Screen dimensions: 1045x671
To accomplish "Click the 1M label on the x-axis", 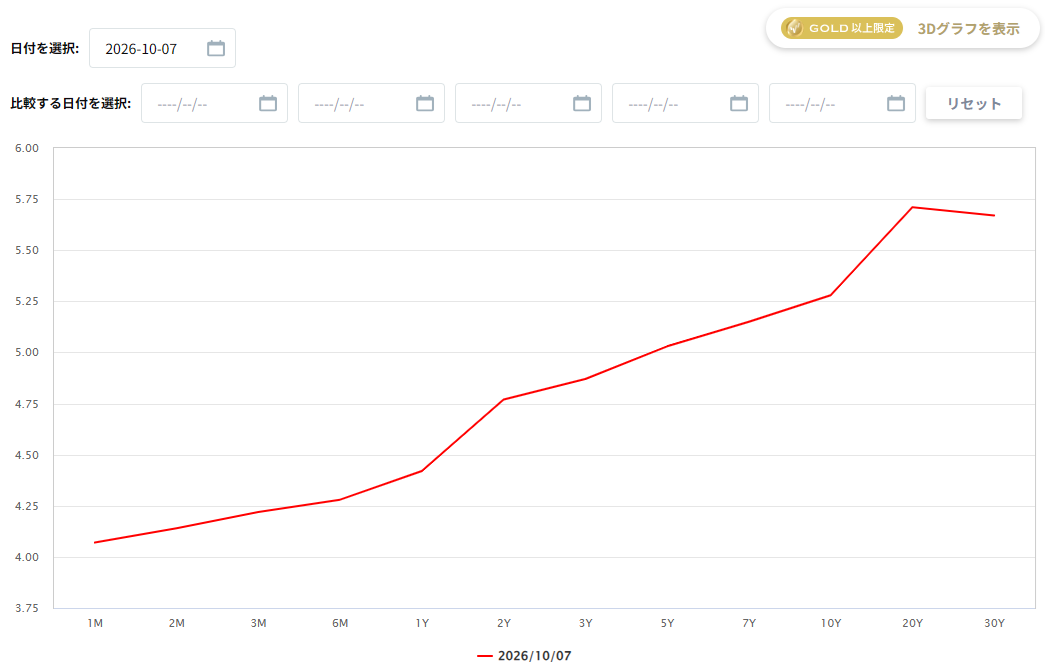I will [95, 623].
